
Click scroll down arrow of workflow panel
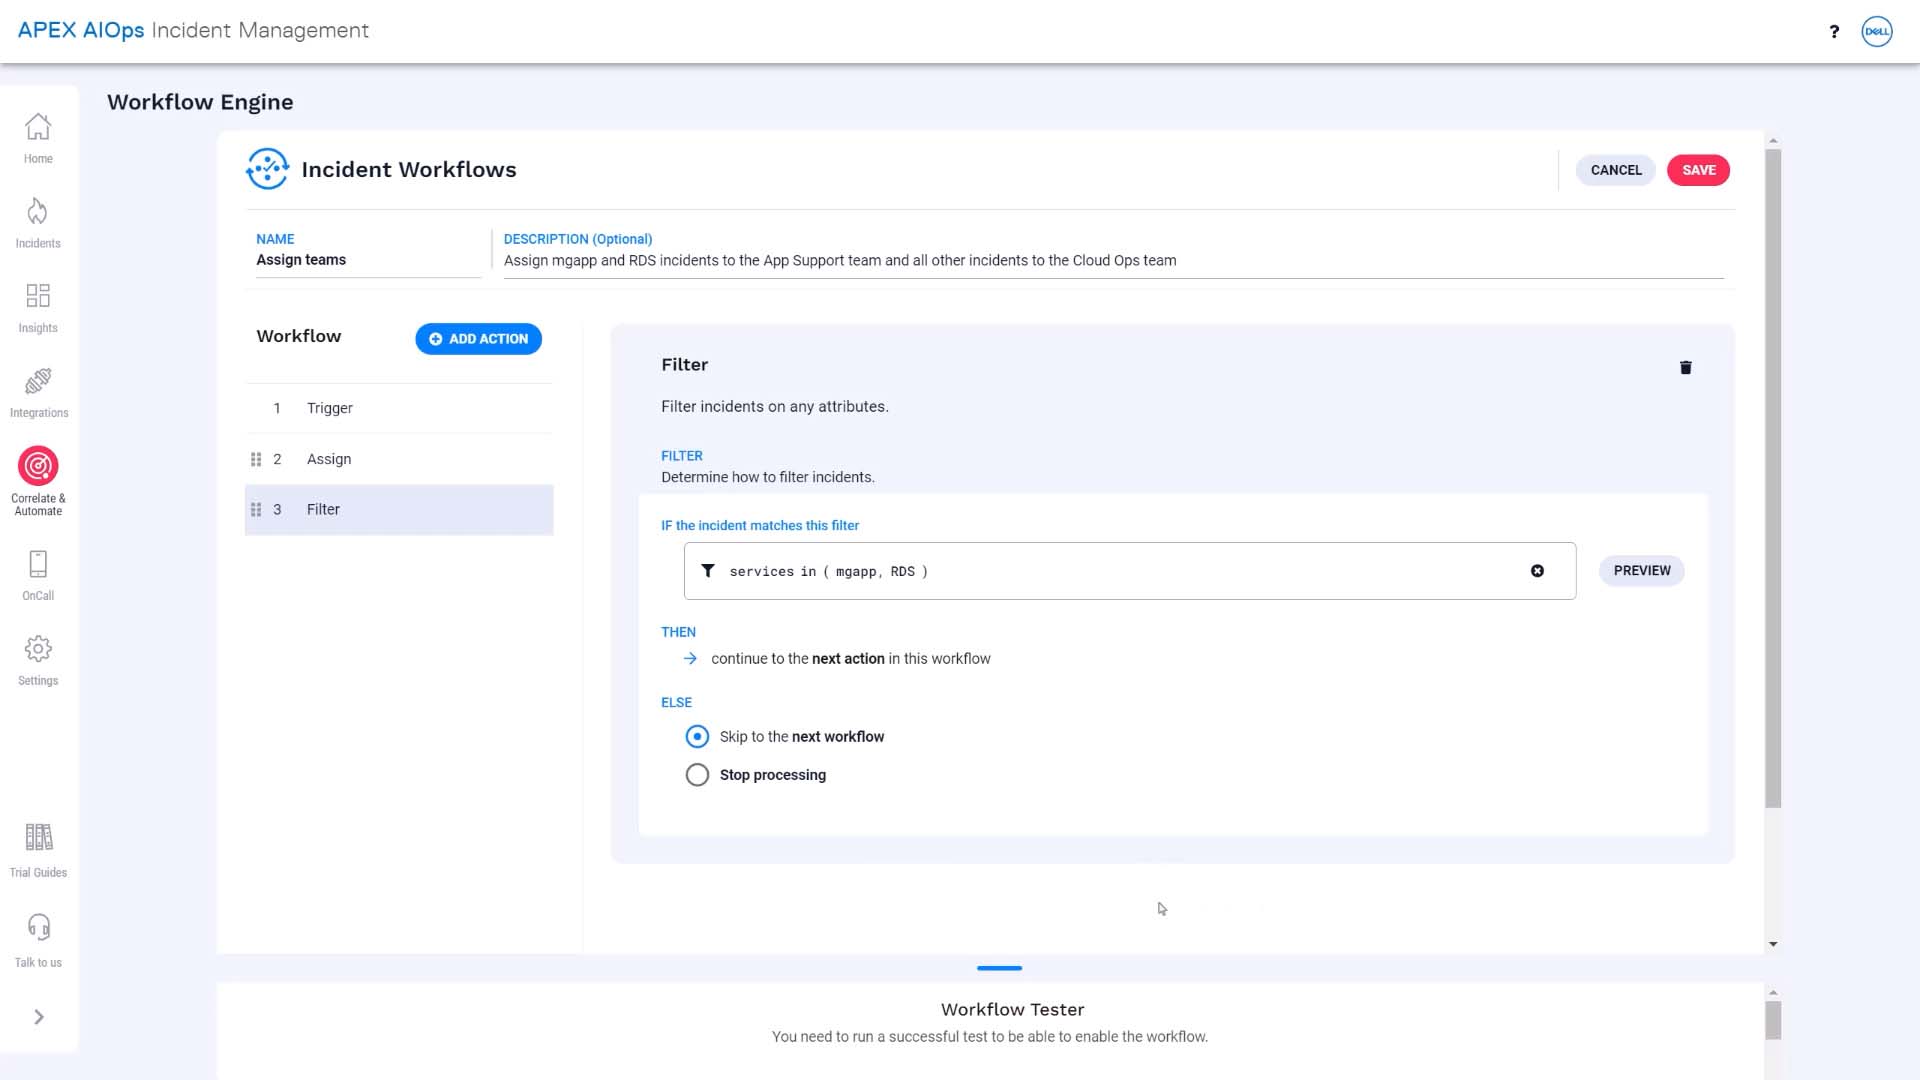[x=1773, y=944]
